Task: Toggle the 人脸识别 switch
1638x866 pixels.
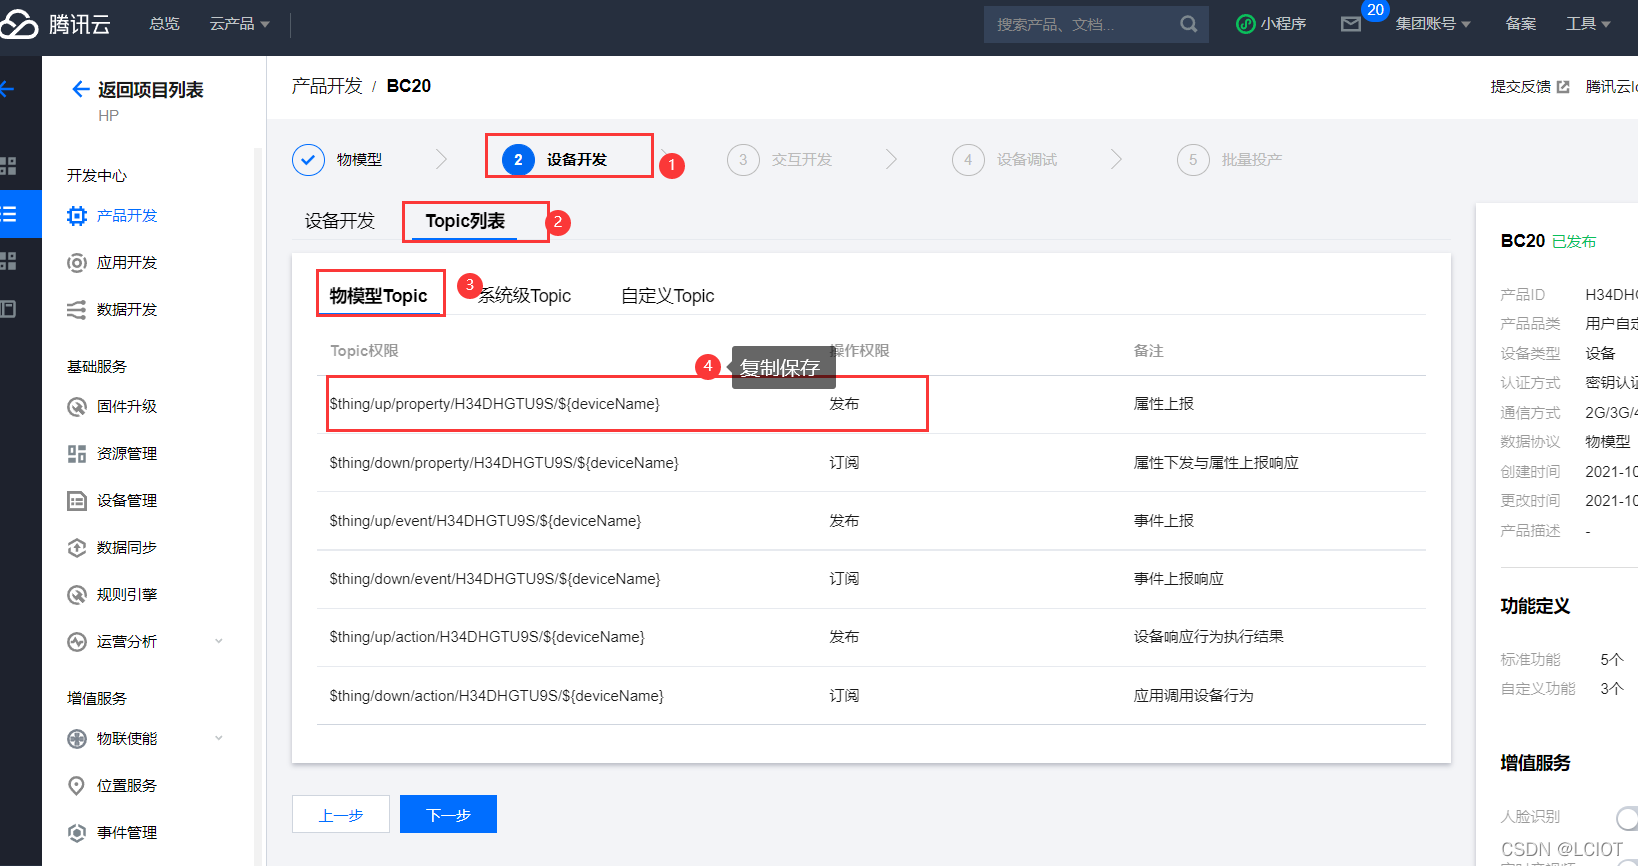Action: click(1627, 818)
